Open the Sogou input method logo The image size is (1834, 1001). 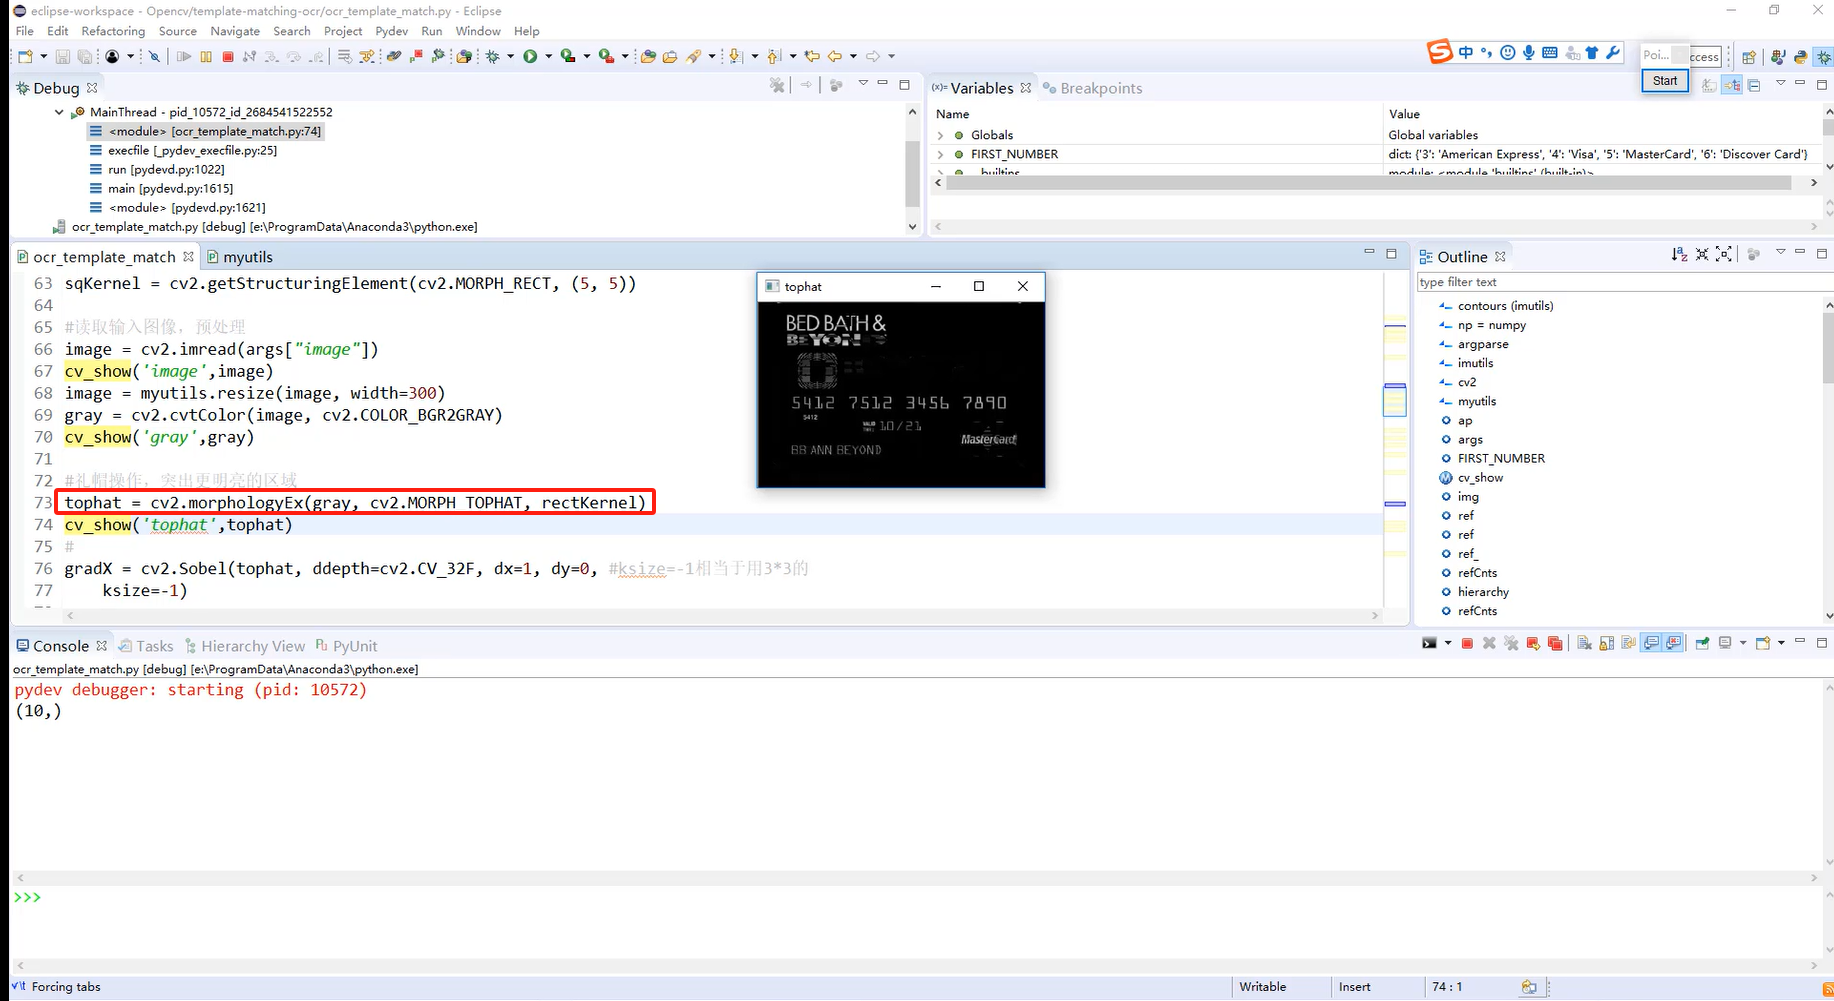(1439, 52)
